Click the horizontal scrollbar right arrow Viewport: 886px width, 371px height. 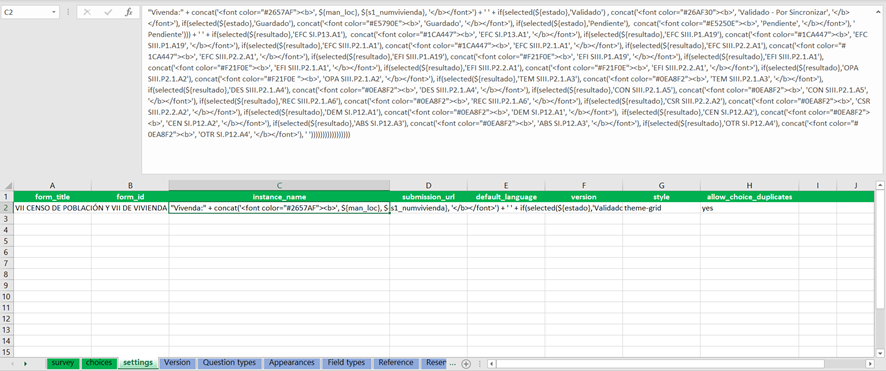pos(869,364)
